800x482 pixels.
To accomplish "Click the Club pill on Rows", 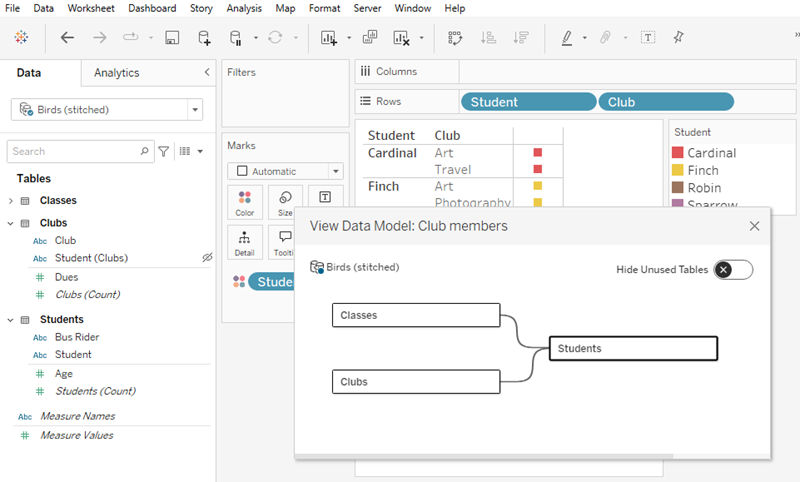I will (665, 102).
